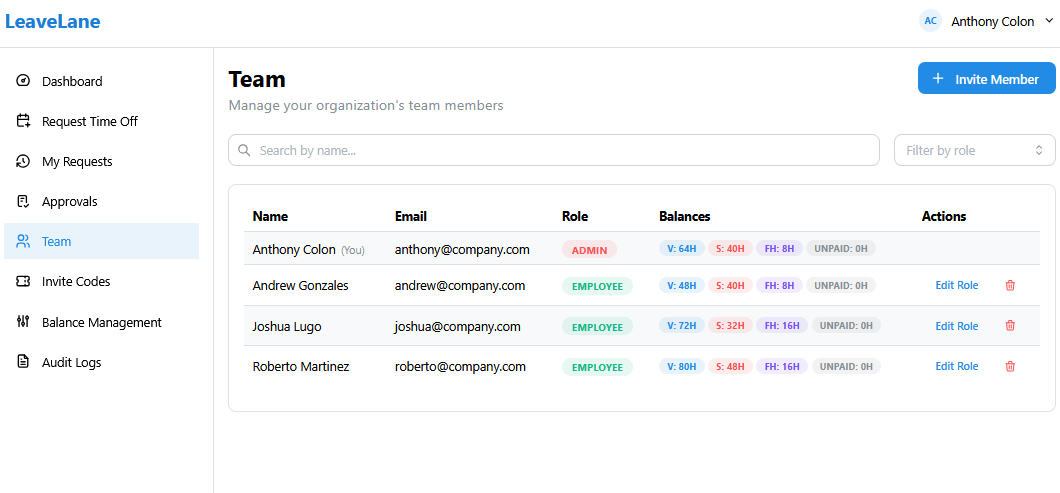Click the V: 48H balance badge
This screenshot has height=493, width=1060.
point(681,285)
